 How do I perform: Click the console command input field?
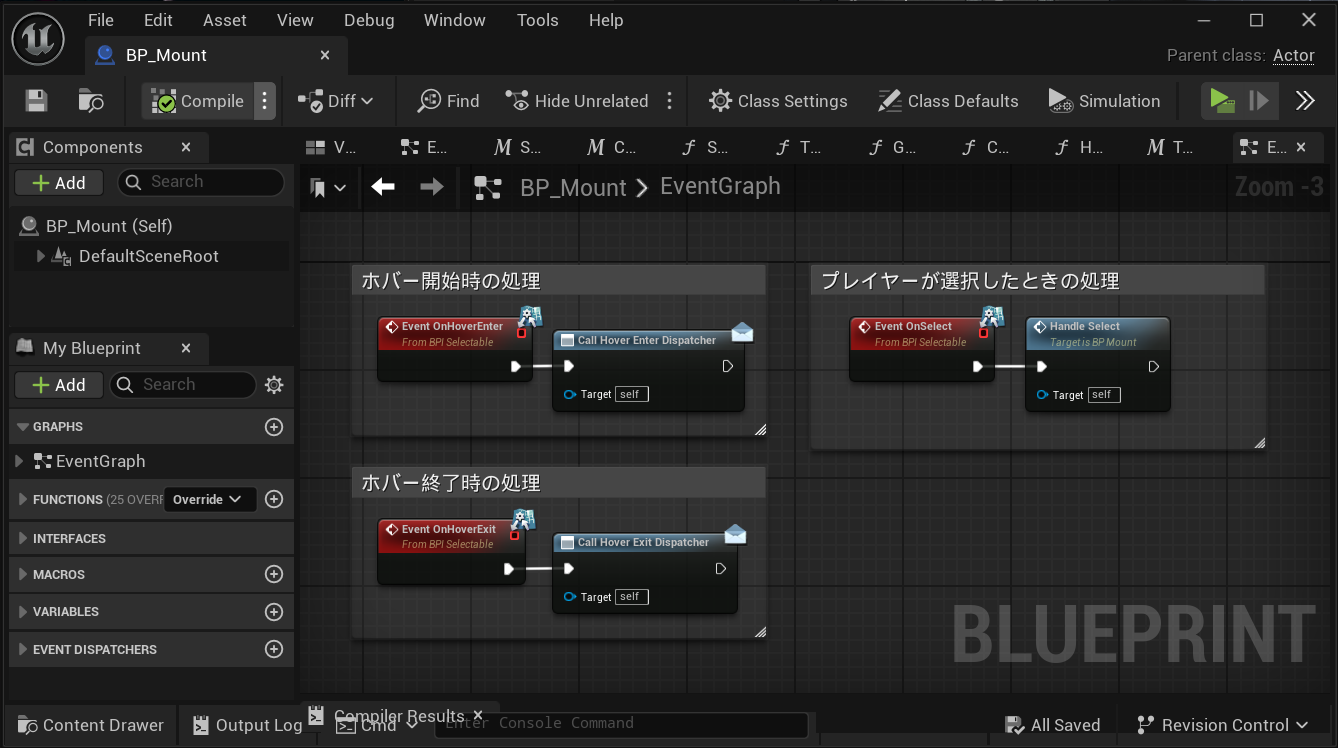pyautogui.click(x=622, y=724)
